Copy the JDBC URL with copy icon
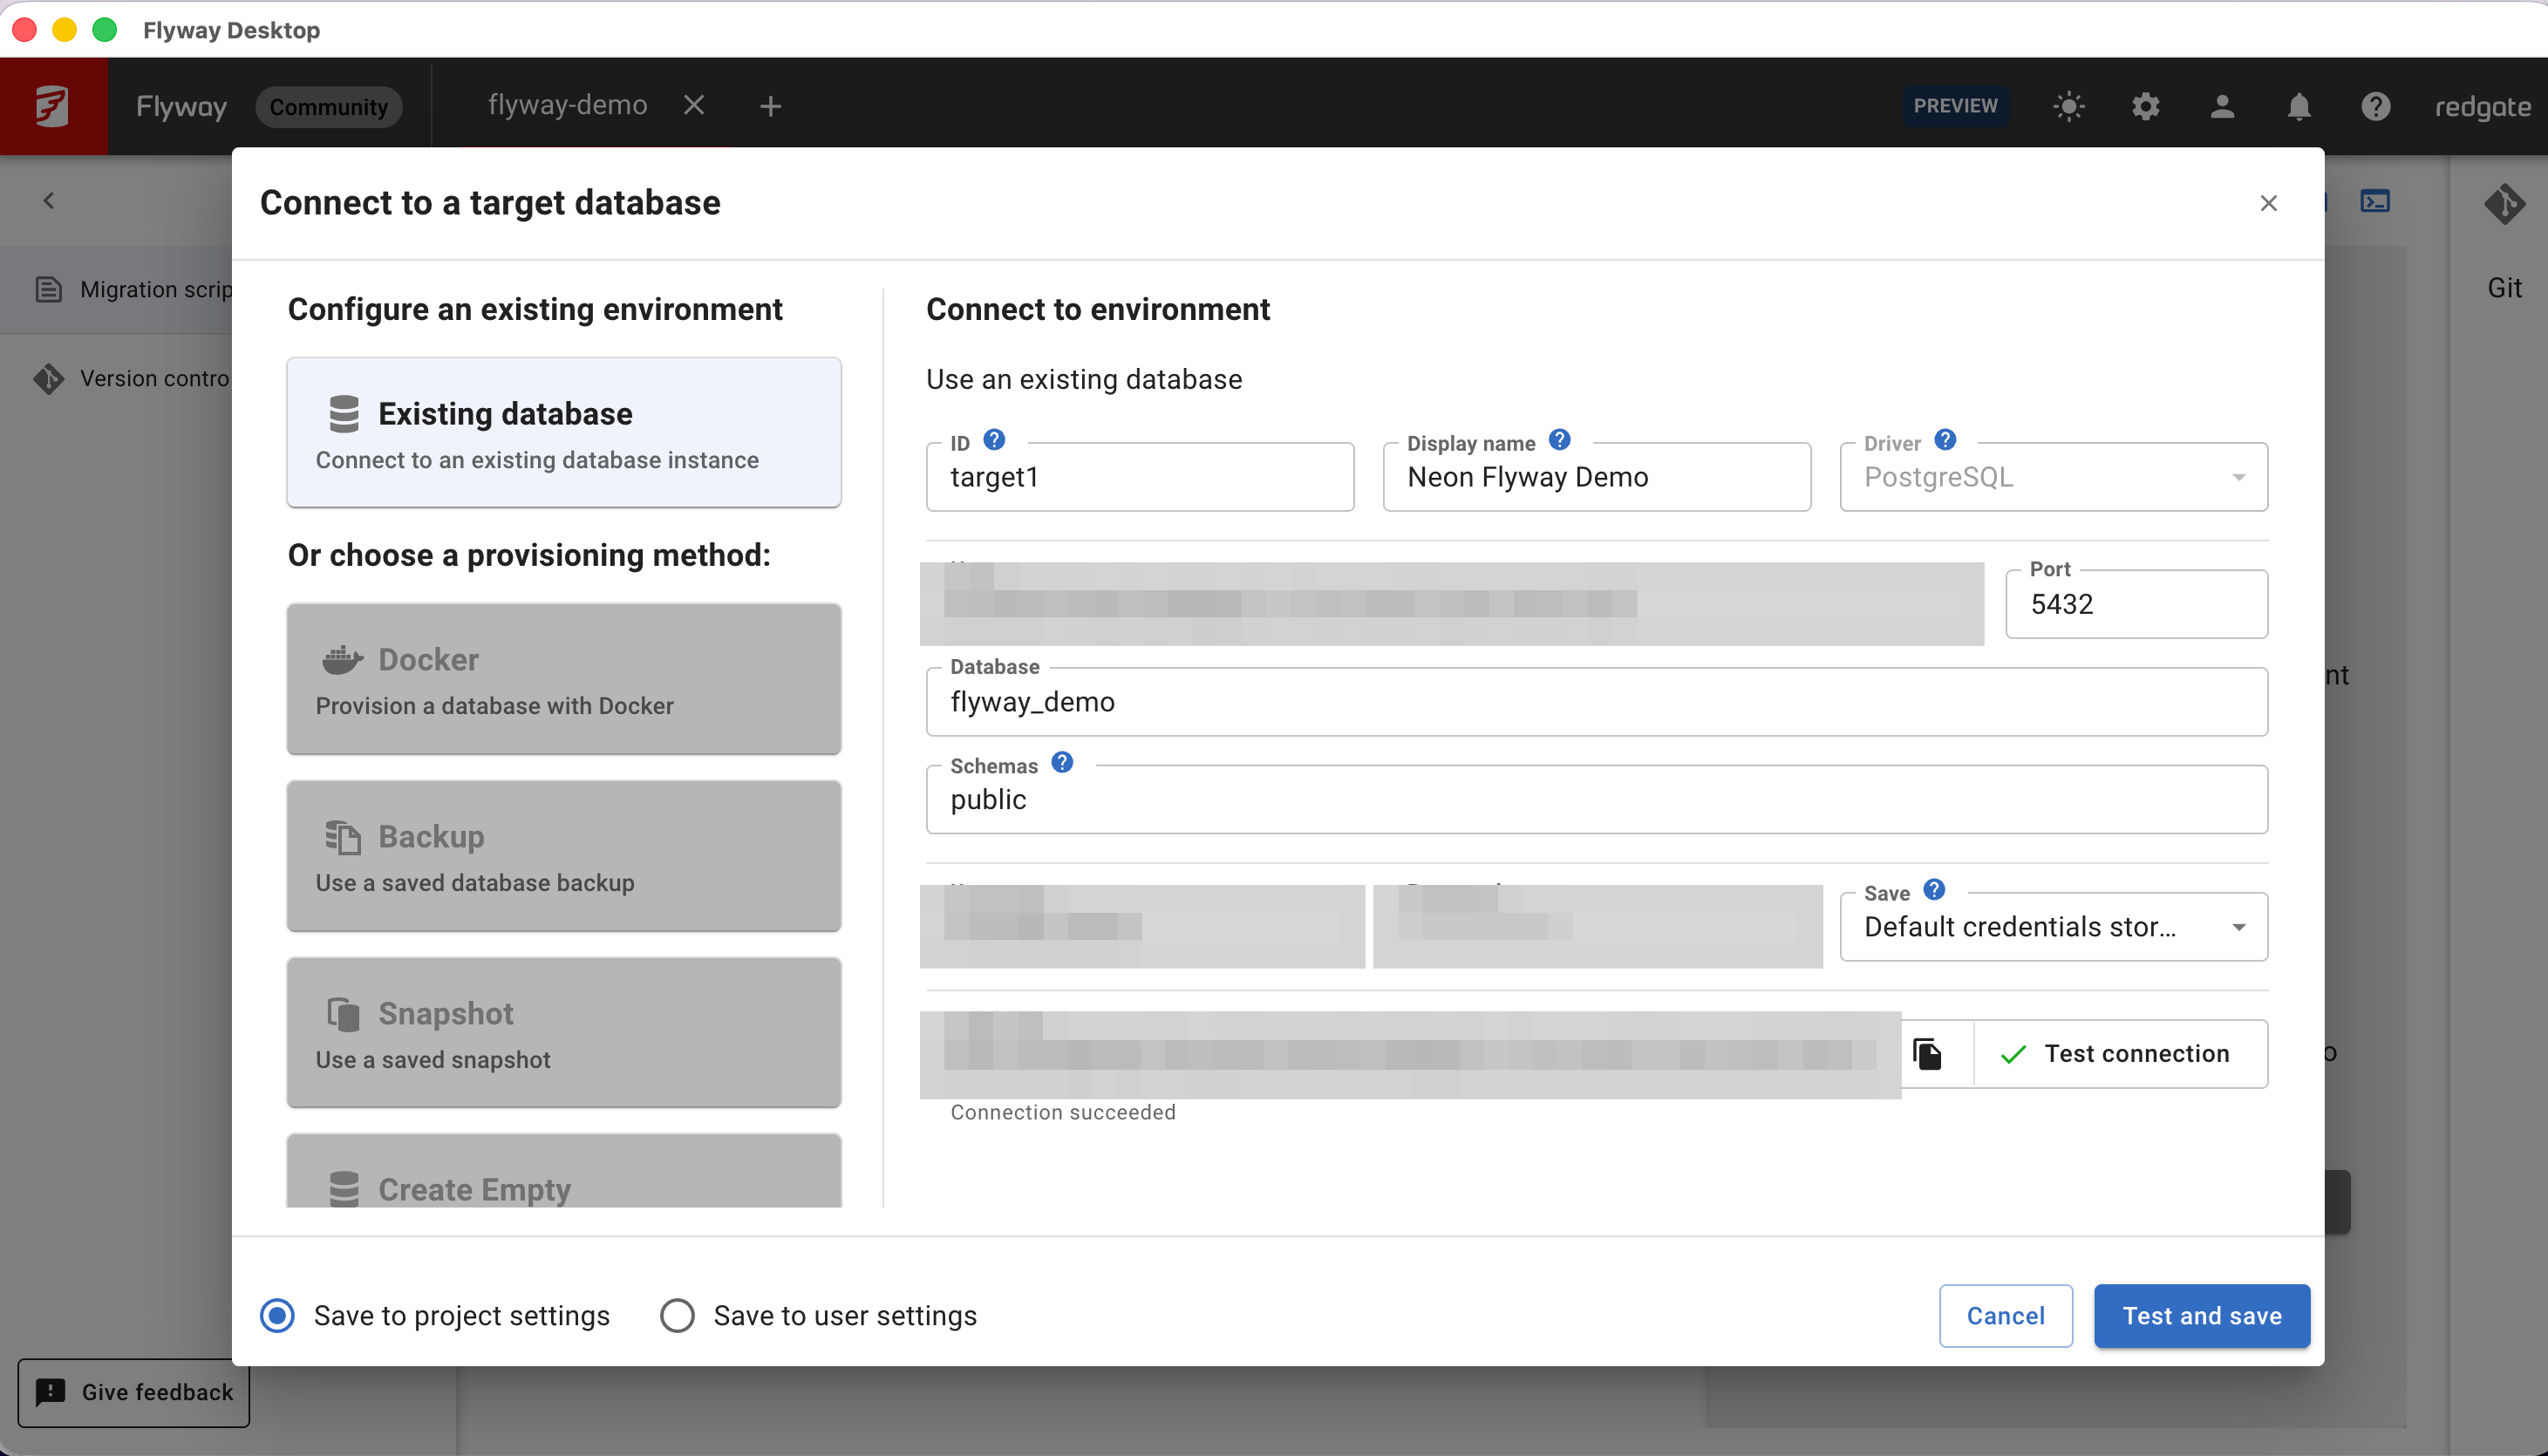The image size is (2548, 1456). pyautogui.click(x=1927, y=1054)
